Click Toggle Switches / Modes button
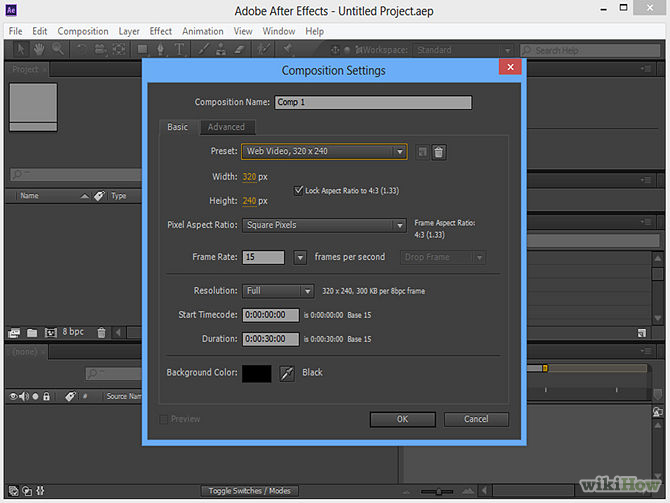Screen dimensions: 670x503 click(x=250, y=491)
